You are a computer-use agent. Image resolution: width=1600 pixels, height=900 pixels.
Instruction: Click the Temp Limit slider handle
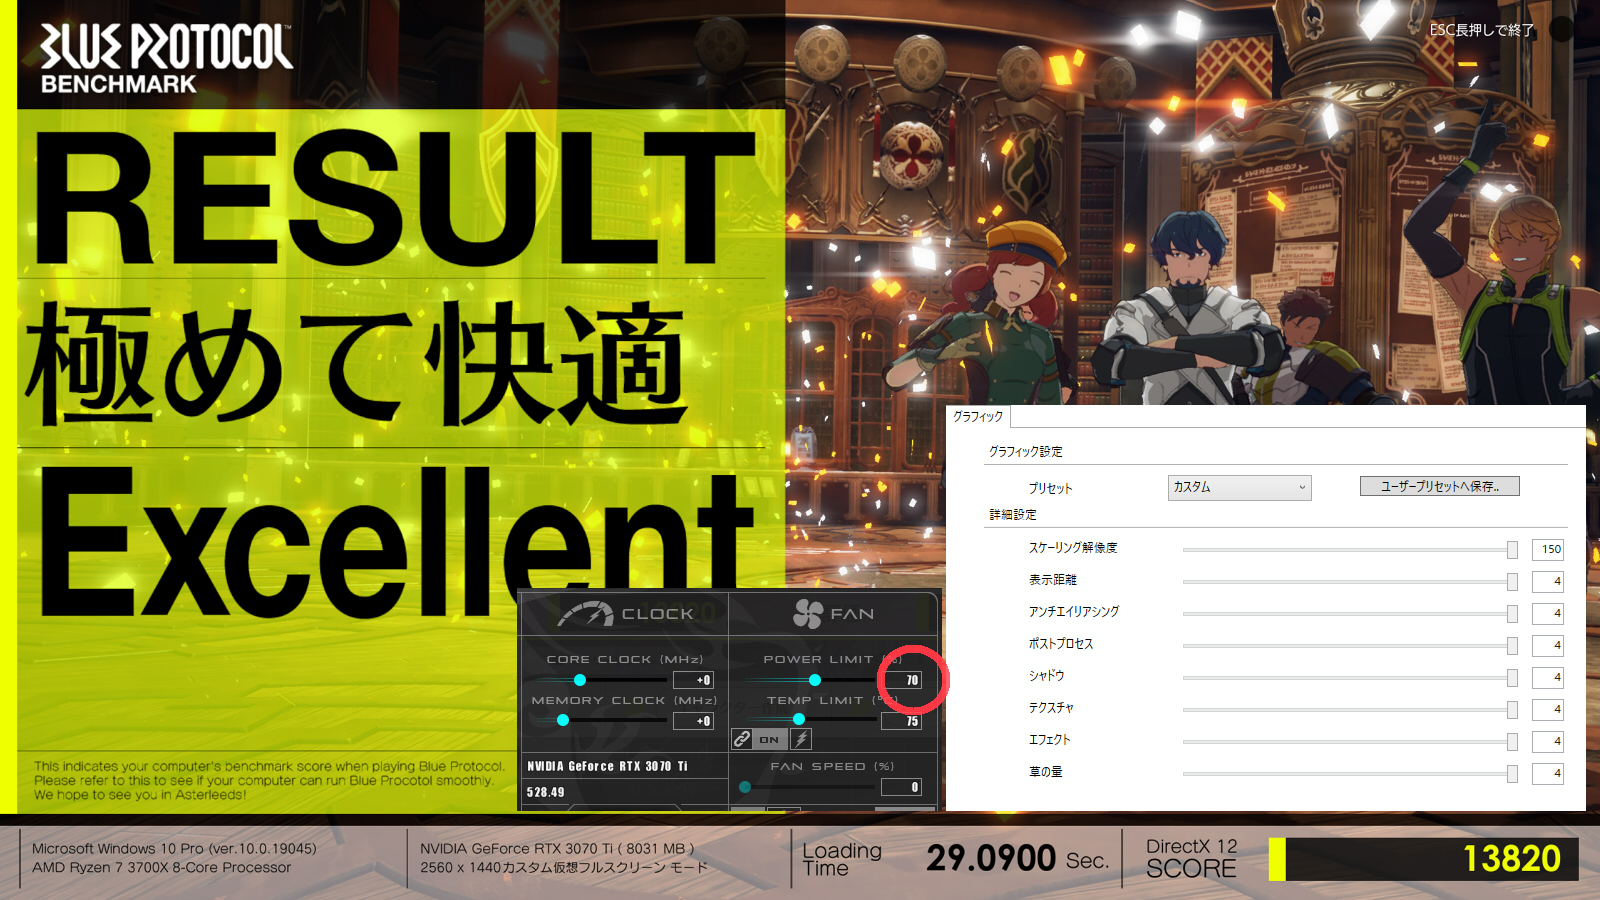coord(798,719)
